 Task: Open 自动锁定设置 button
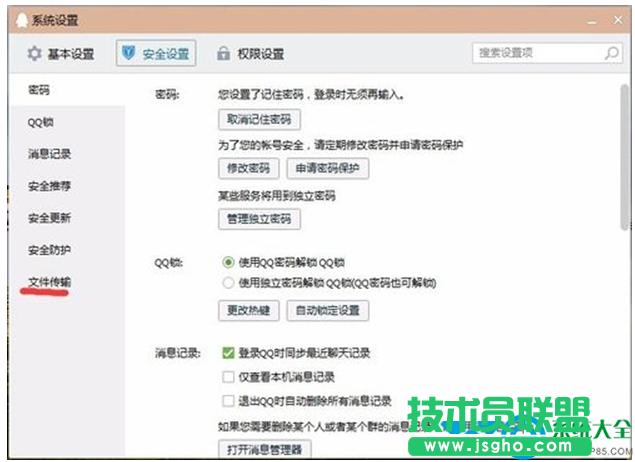click(327, 310)
